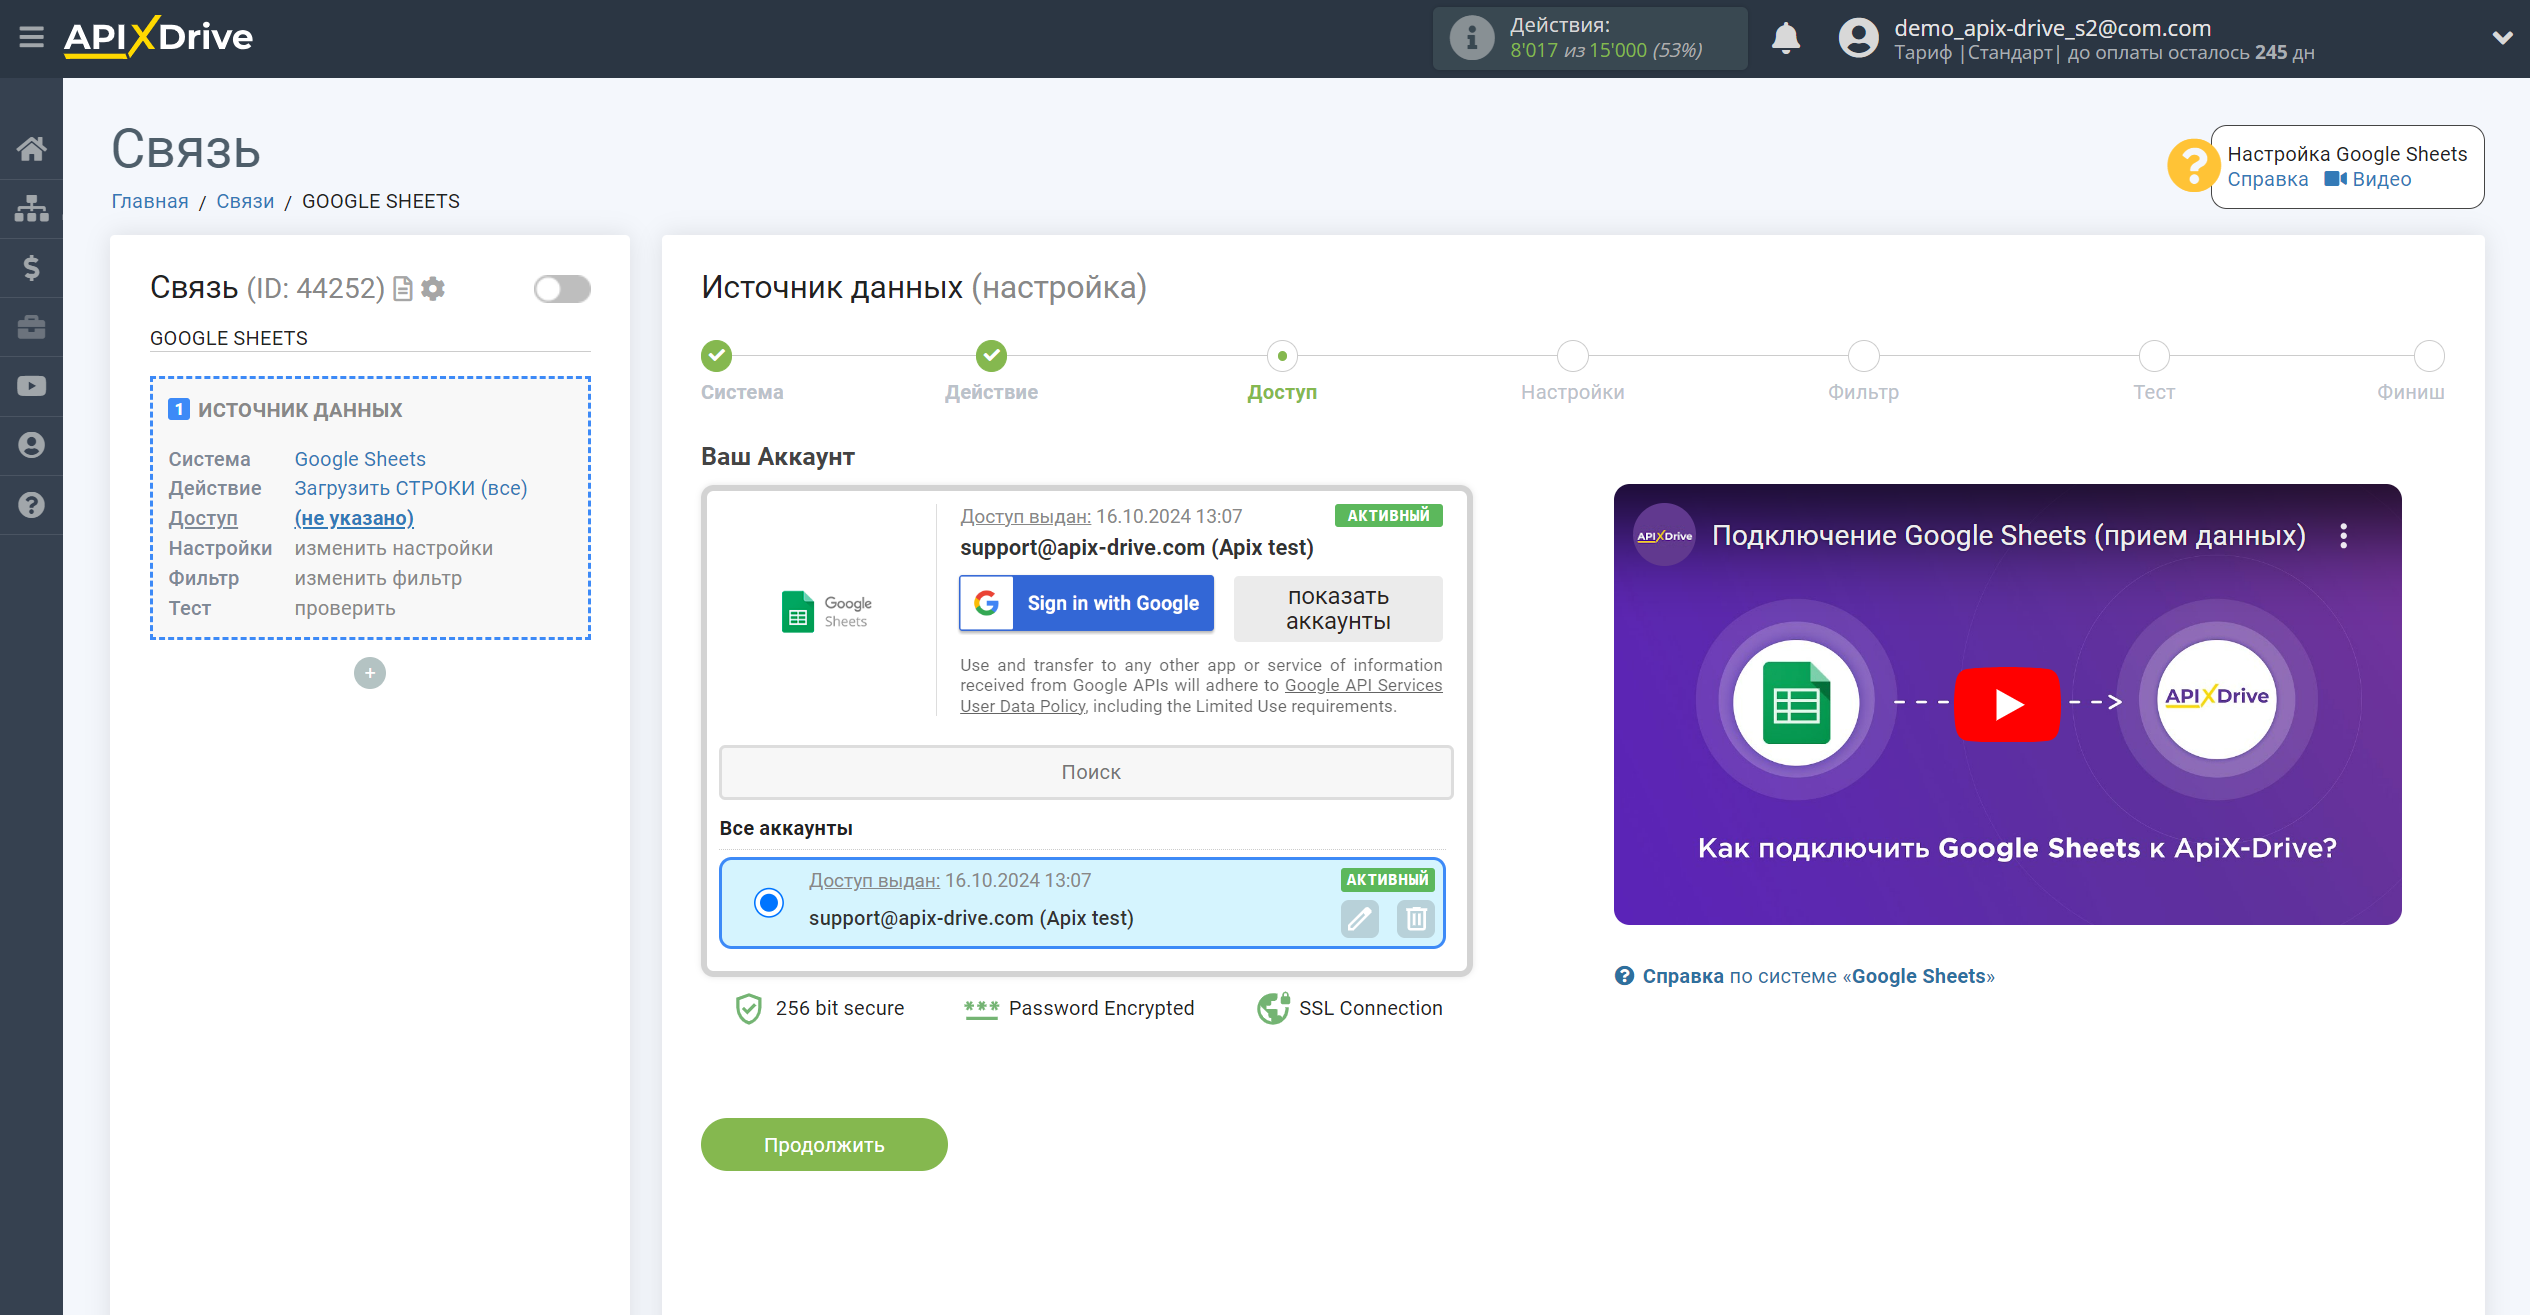Click the video title text

[x=2008, y=536]
